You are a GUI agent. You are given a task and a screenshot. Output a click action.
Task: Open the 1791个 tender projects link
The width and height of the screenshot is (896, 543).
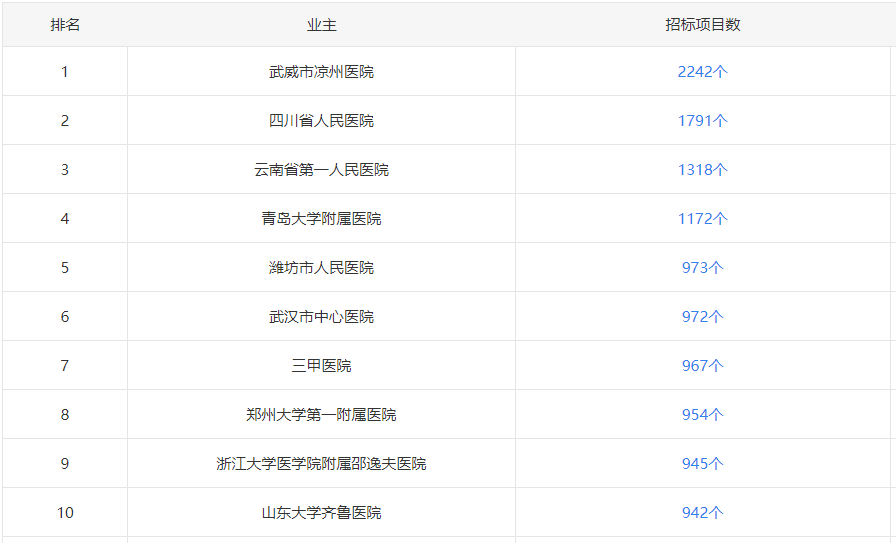702,121
